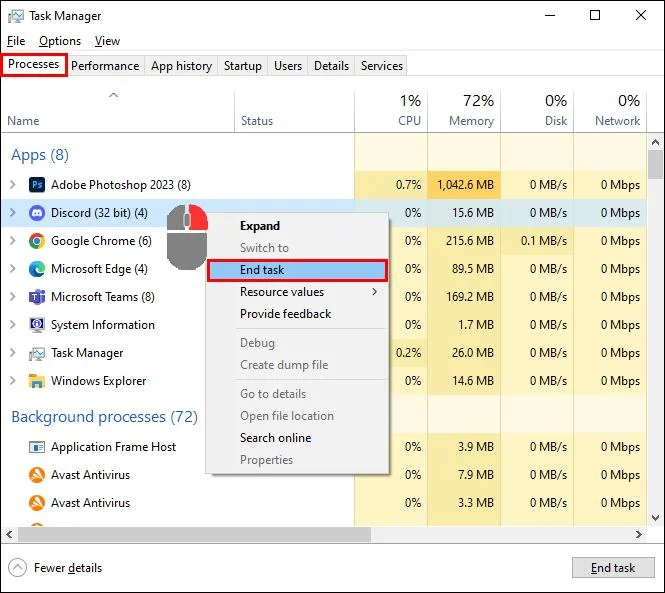Switch to the Users tab
The image size is (665, 593).
pos(288,66)
